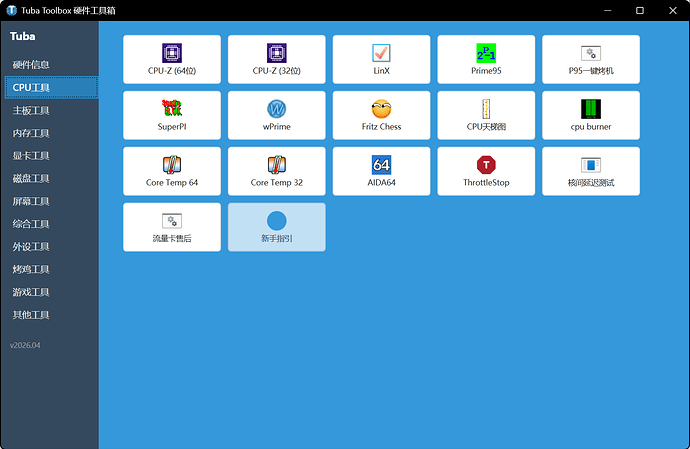Launch AIDA64 tool

click(x=382, y=171)
